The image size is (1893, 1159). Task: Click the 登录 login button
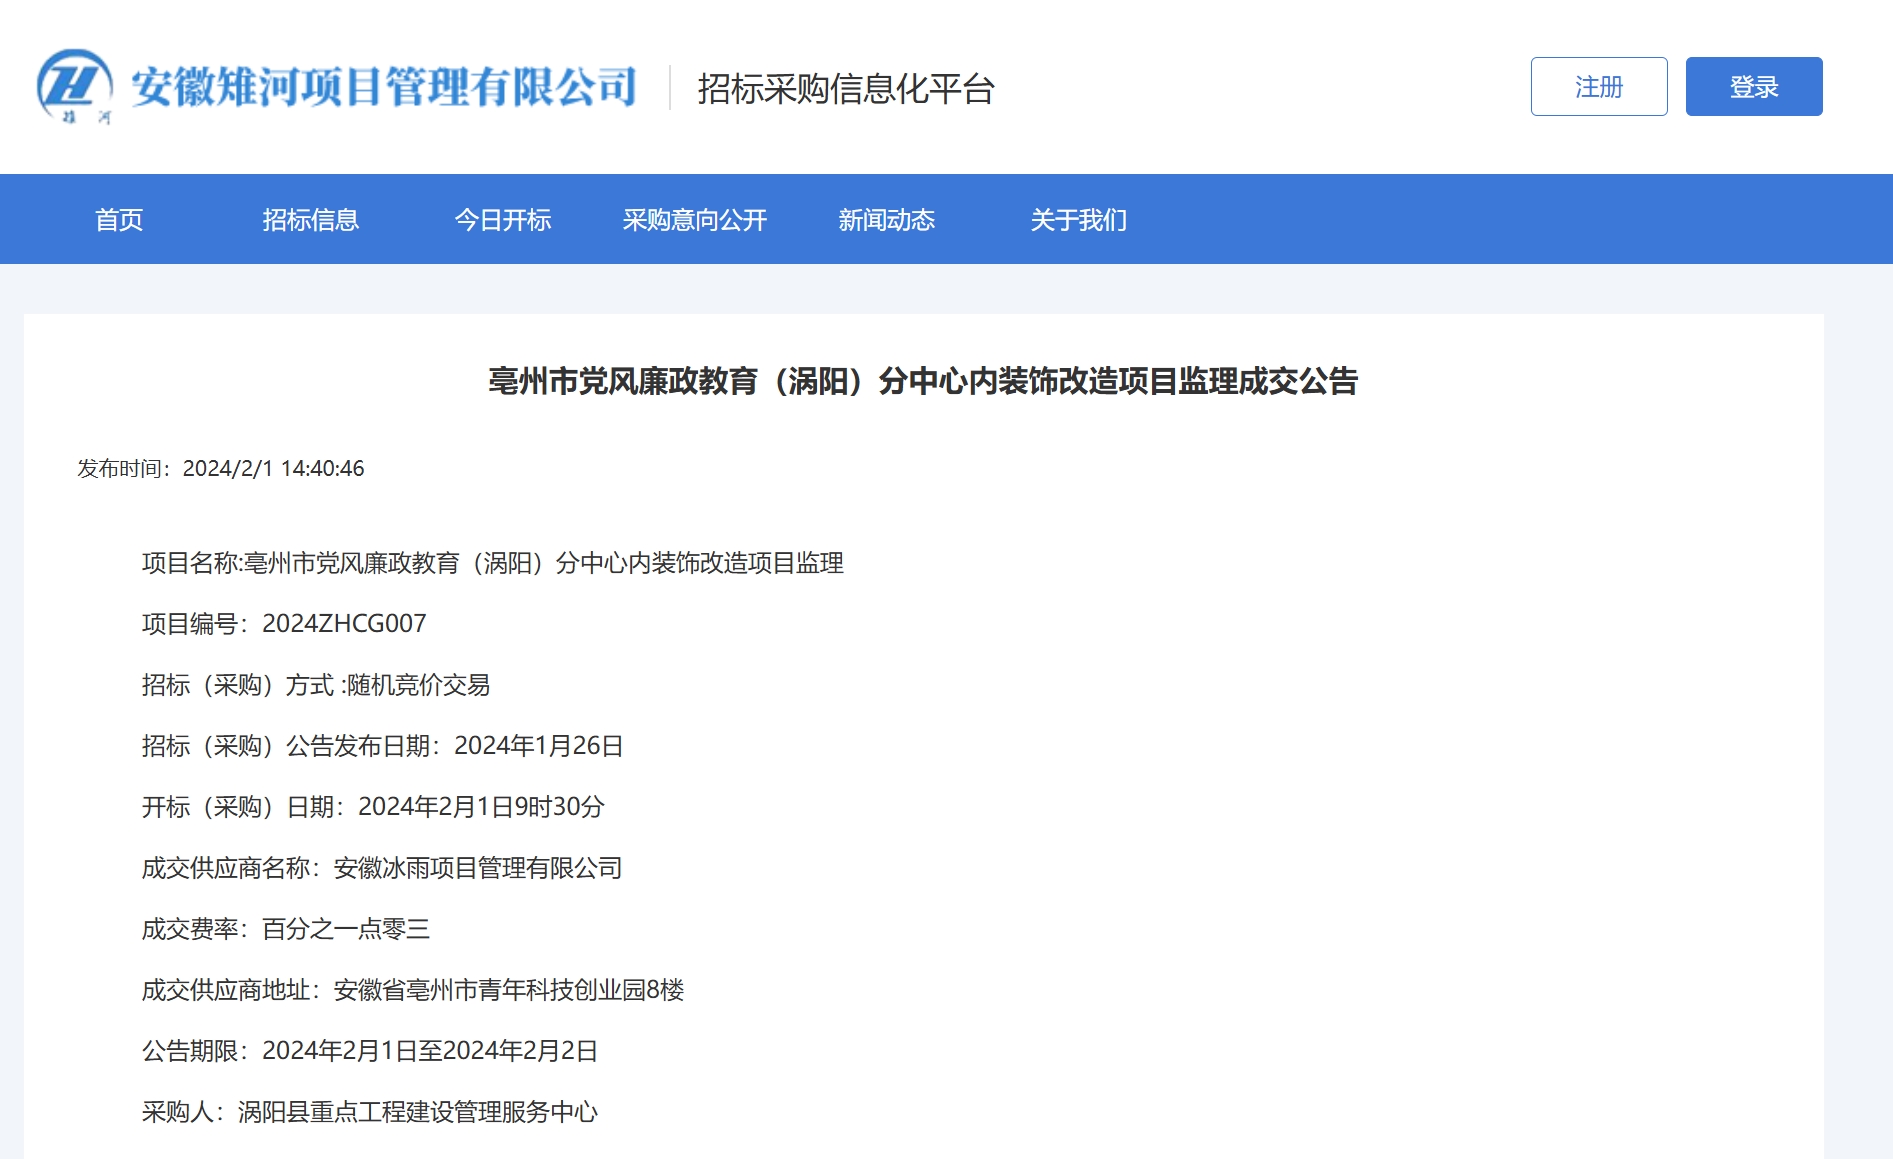pos(1754,87)
